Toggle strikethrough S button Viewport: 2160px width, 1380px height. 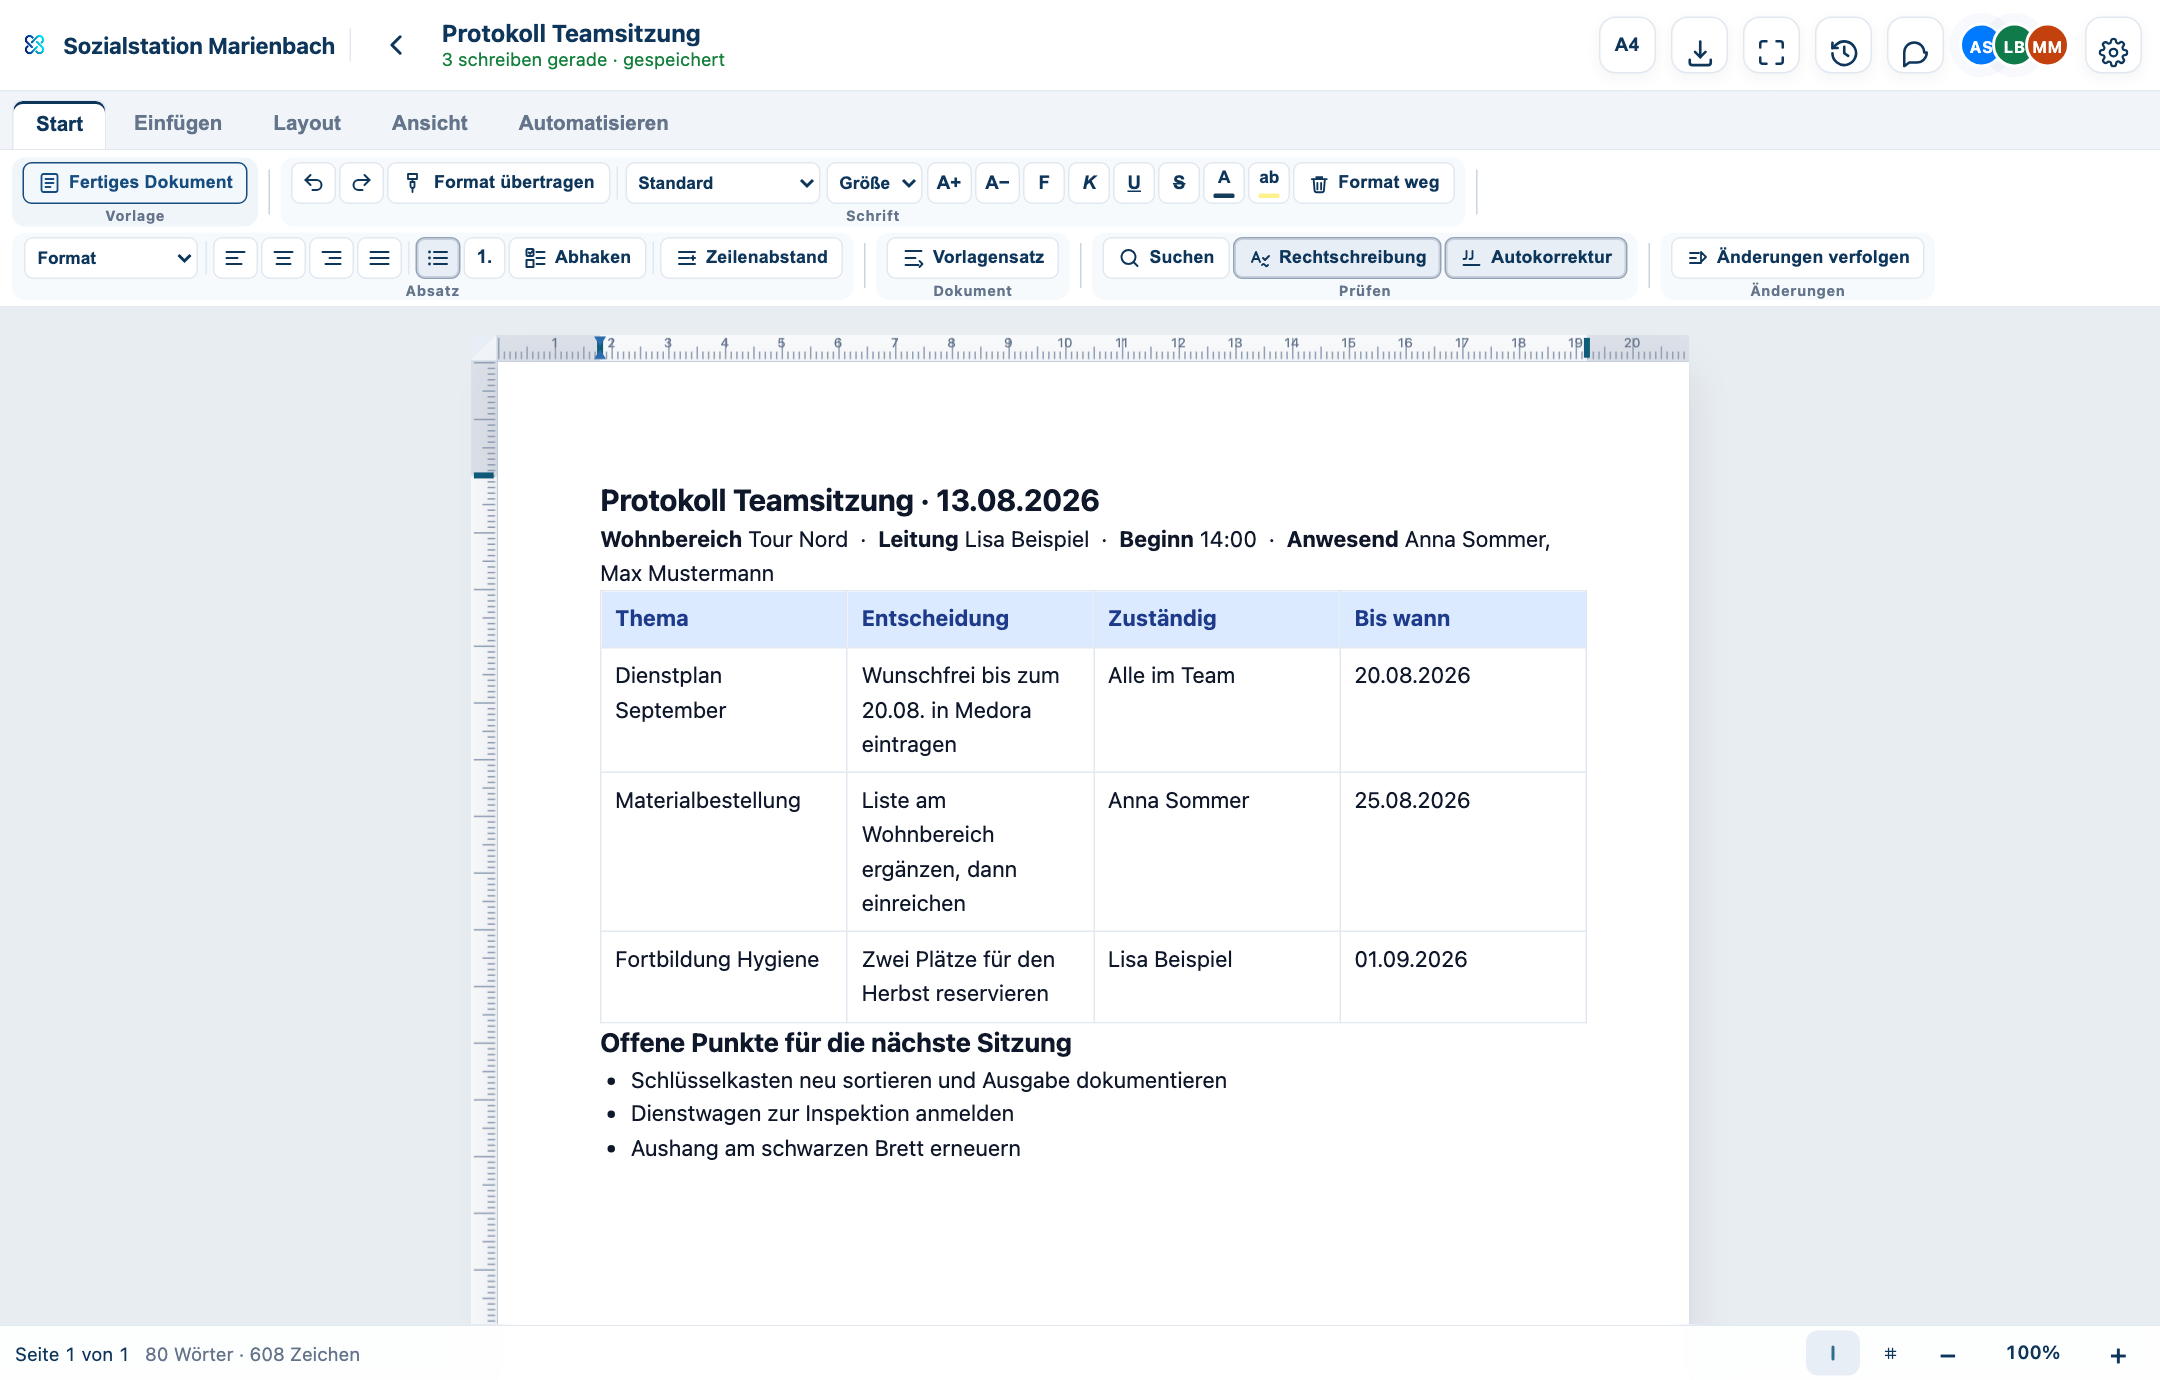click(x=1179, y=182)
